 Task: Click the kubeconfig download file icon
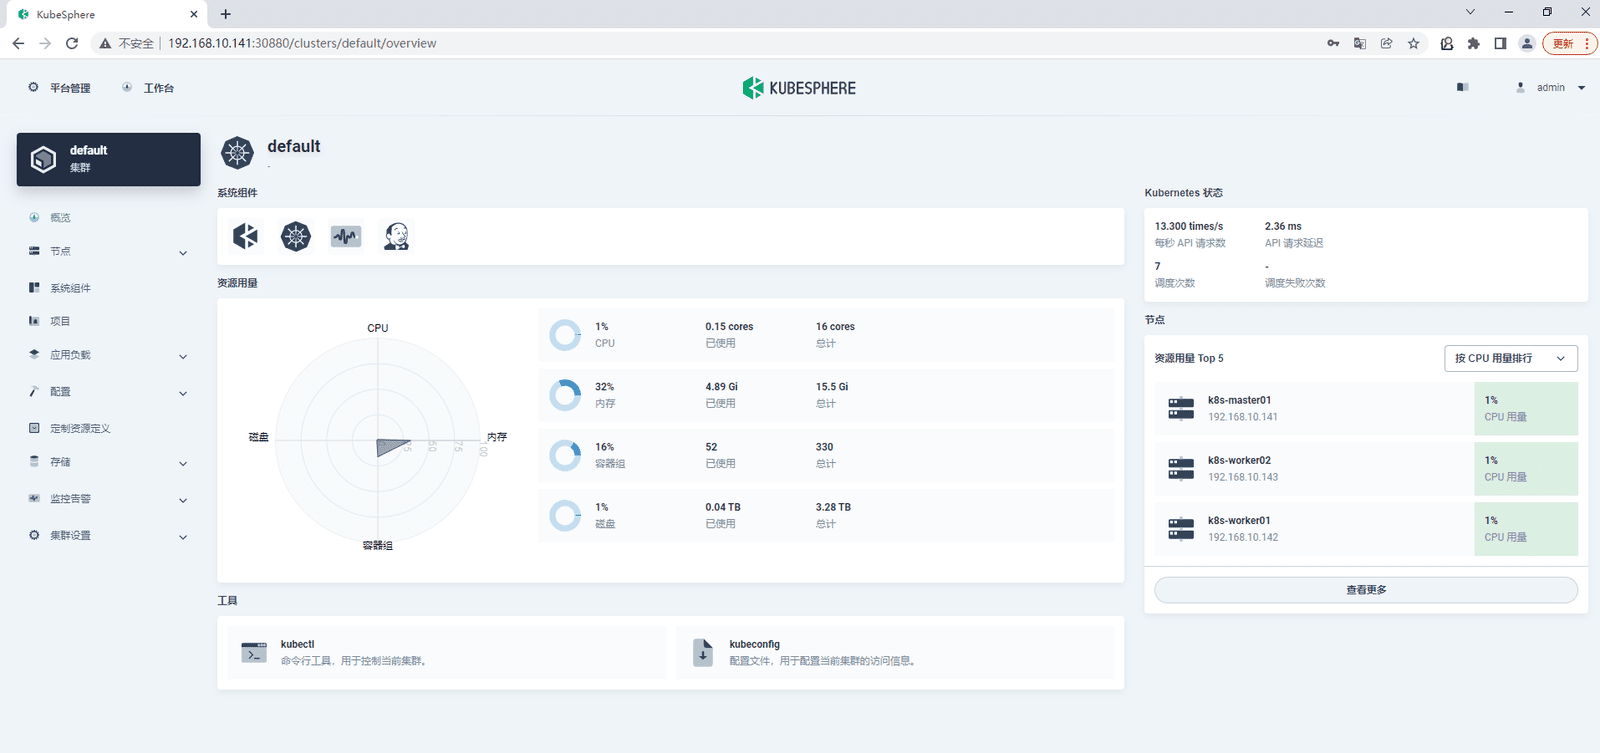coord(703,653)
